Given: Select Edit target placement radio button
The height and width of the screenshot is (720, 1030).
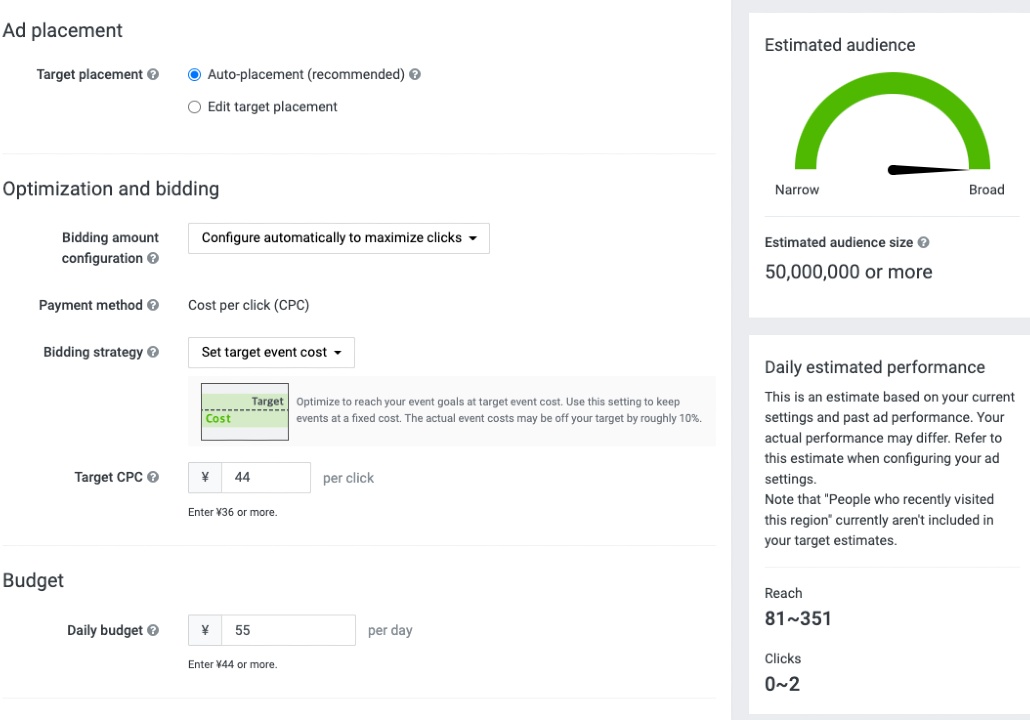Looking at the screenshot, I should pos(194,107).
